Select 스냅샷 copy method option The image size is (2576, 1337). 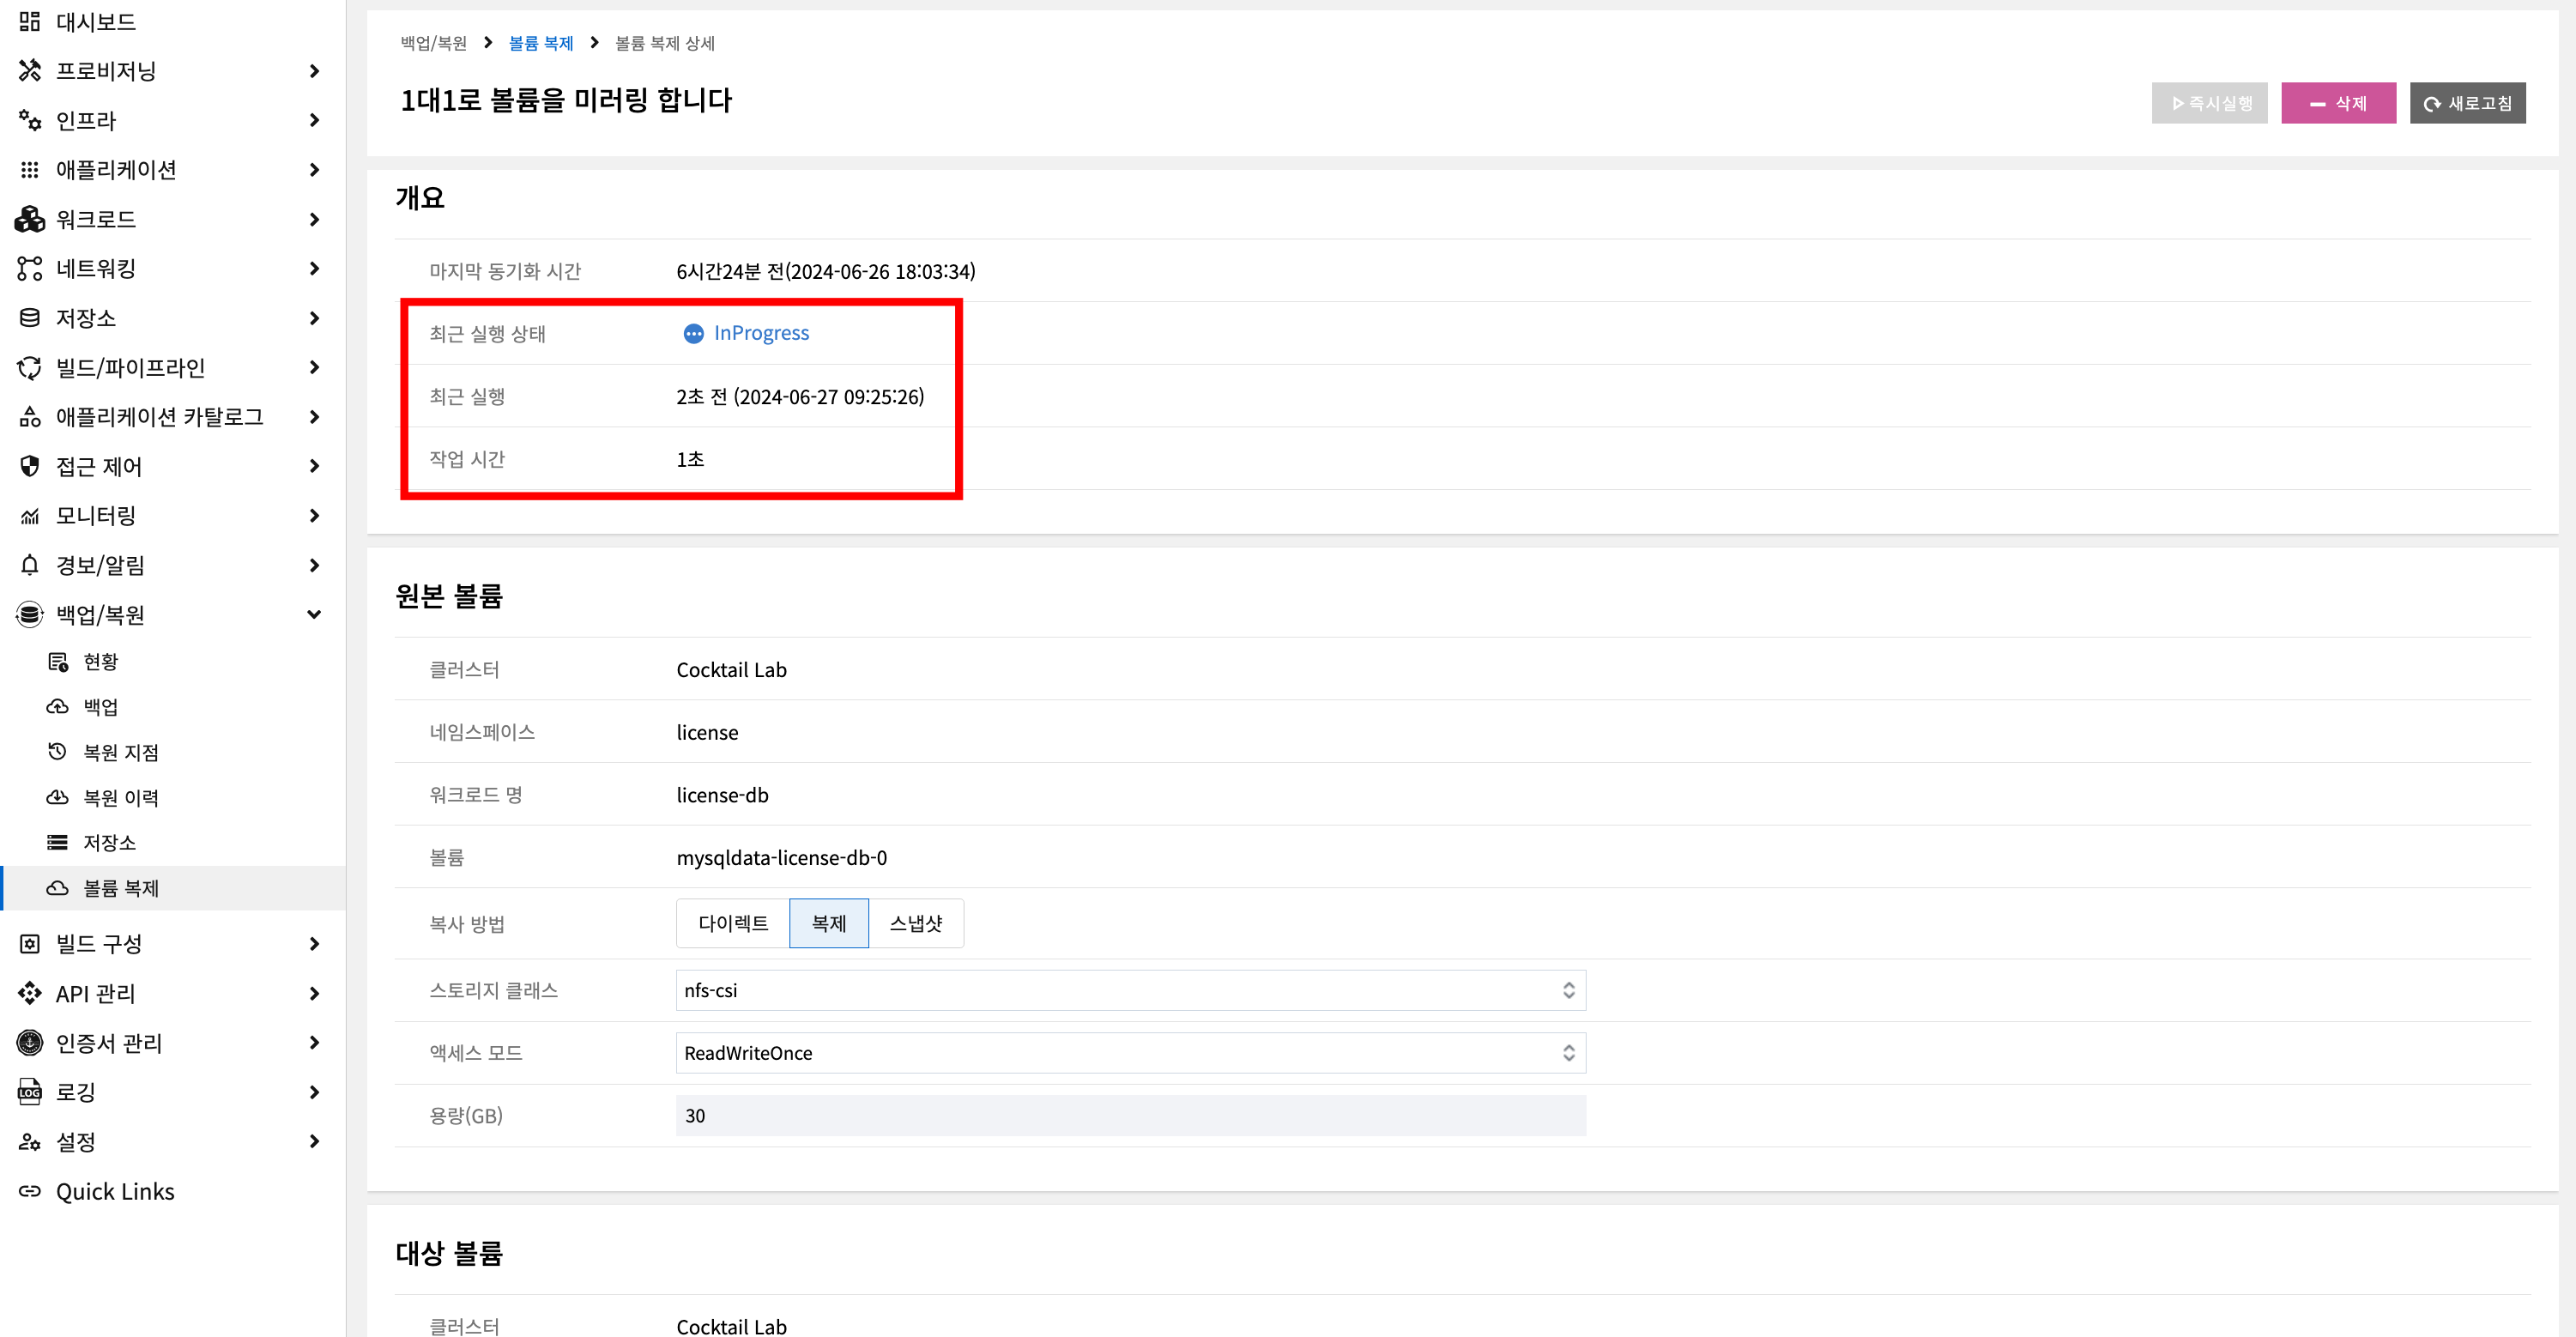[x=916, y=923]
